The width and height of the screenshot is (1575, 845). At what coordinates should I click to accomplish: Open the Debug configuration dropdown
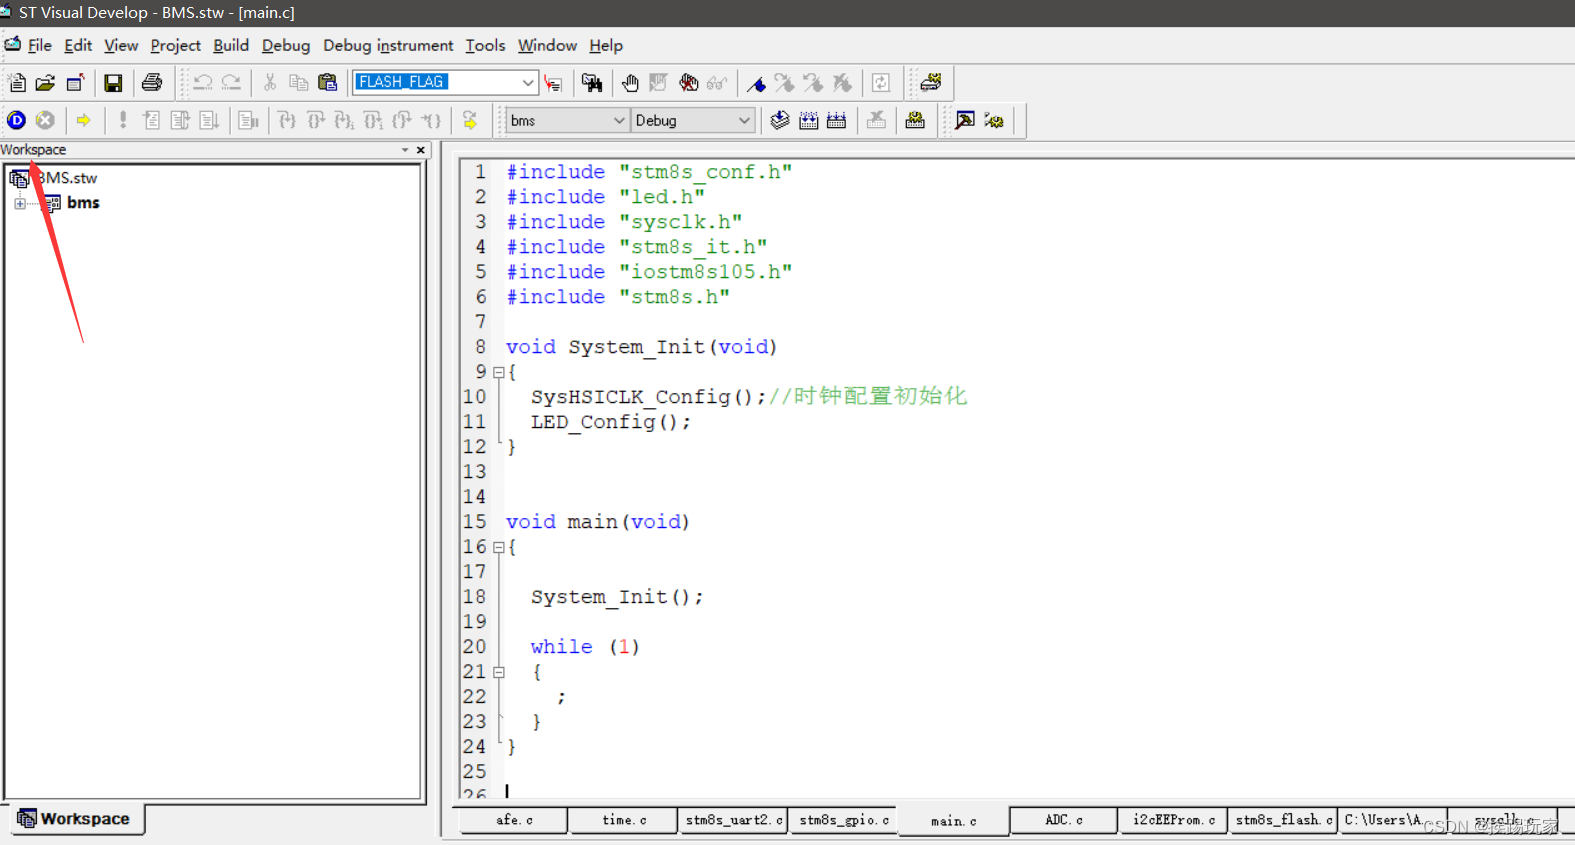point(743,120)
